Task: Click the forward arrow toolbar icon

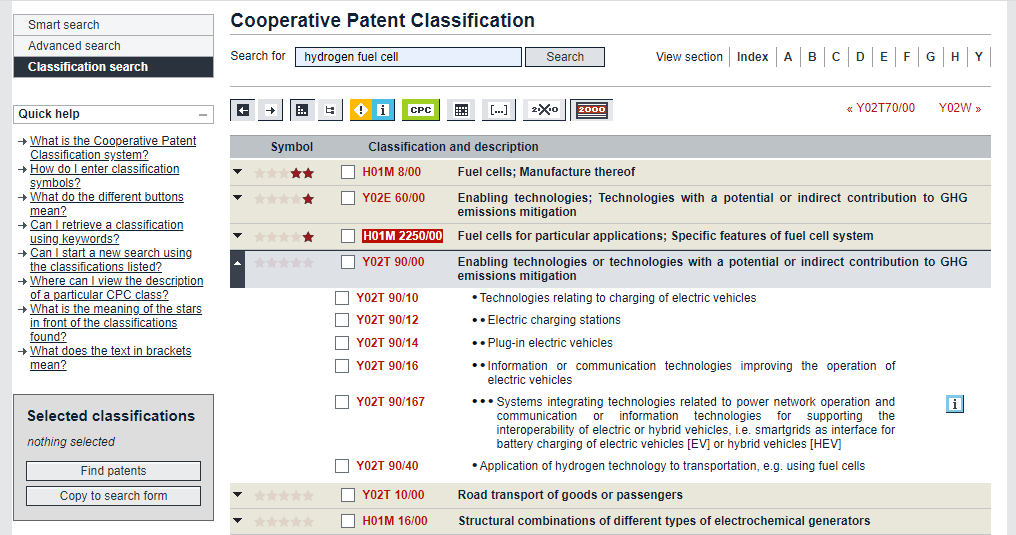Action: [x=271, y=110]
